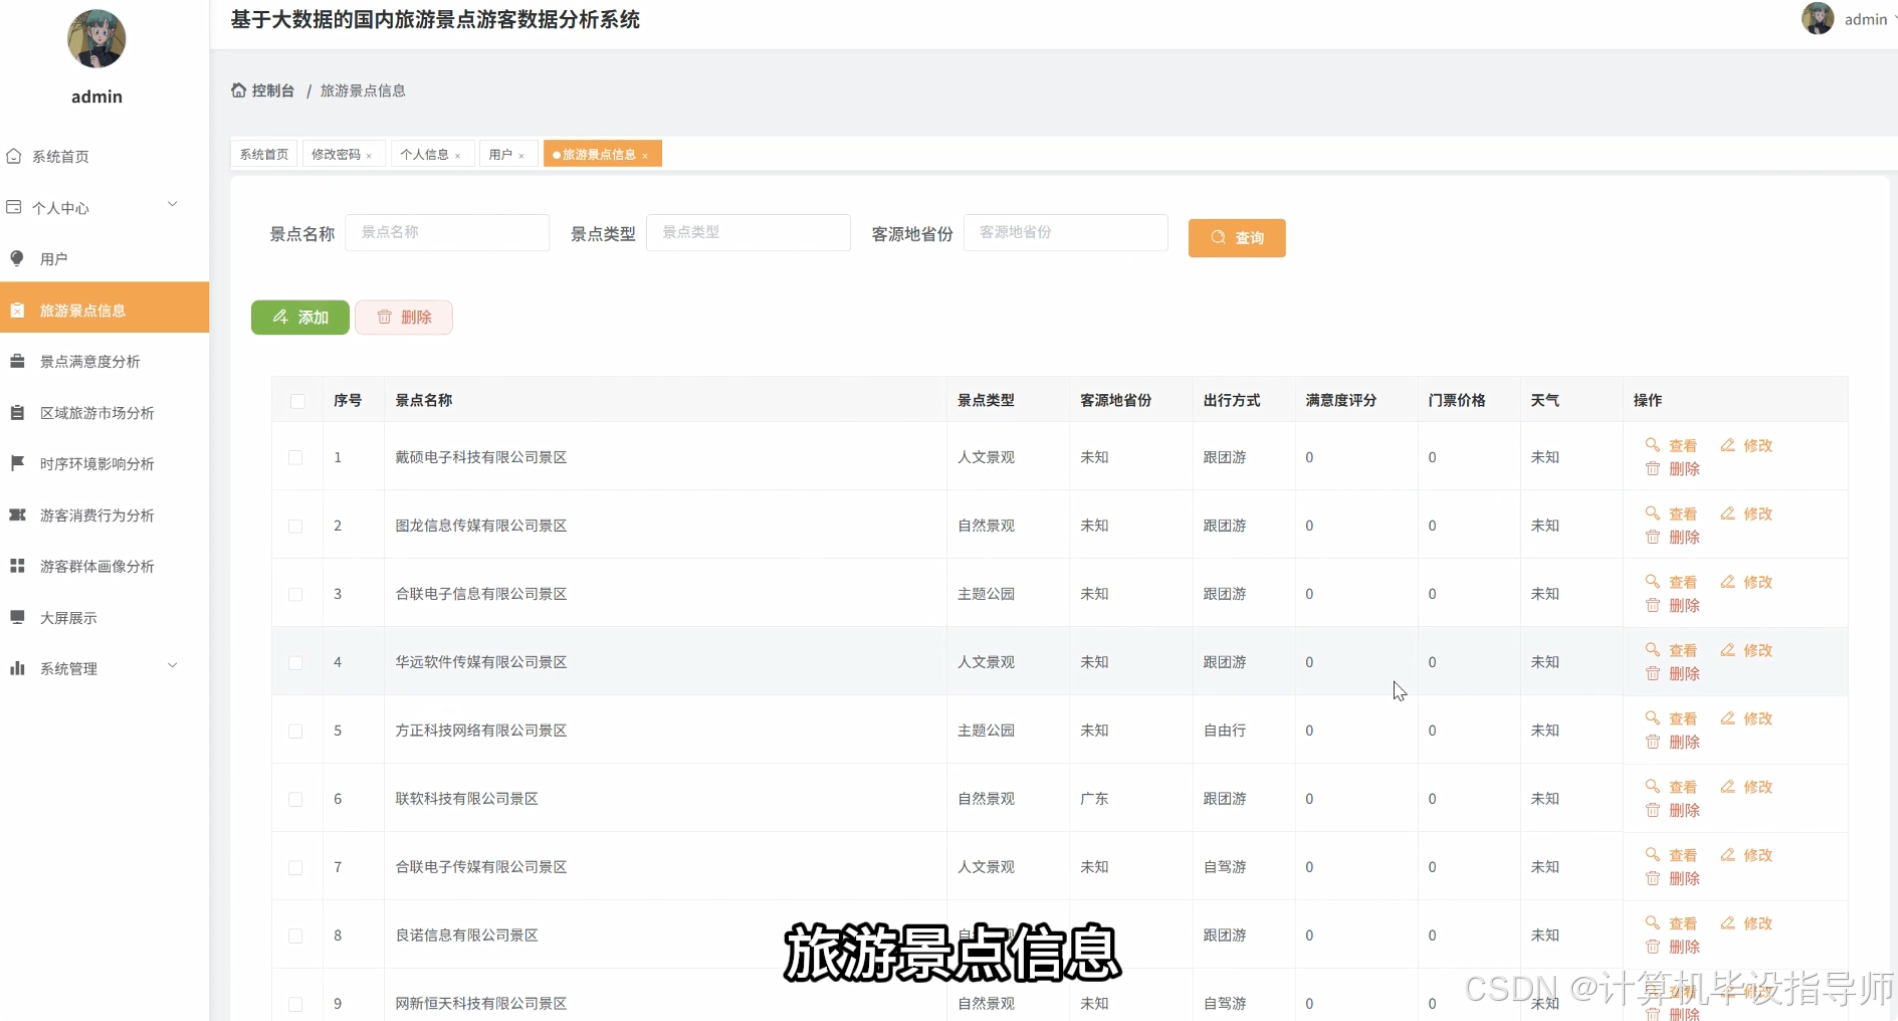
Task: Check the row checkbox for 戴硕电子科技有限公司景区
Action: tap(296, 457)
